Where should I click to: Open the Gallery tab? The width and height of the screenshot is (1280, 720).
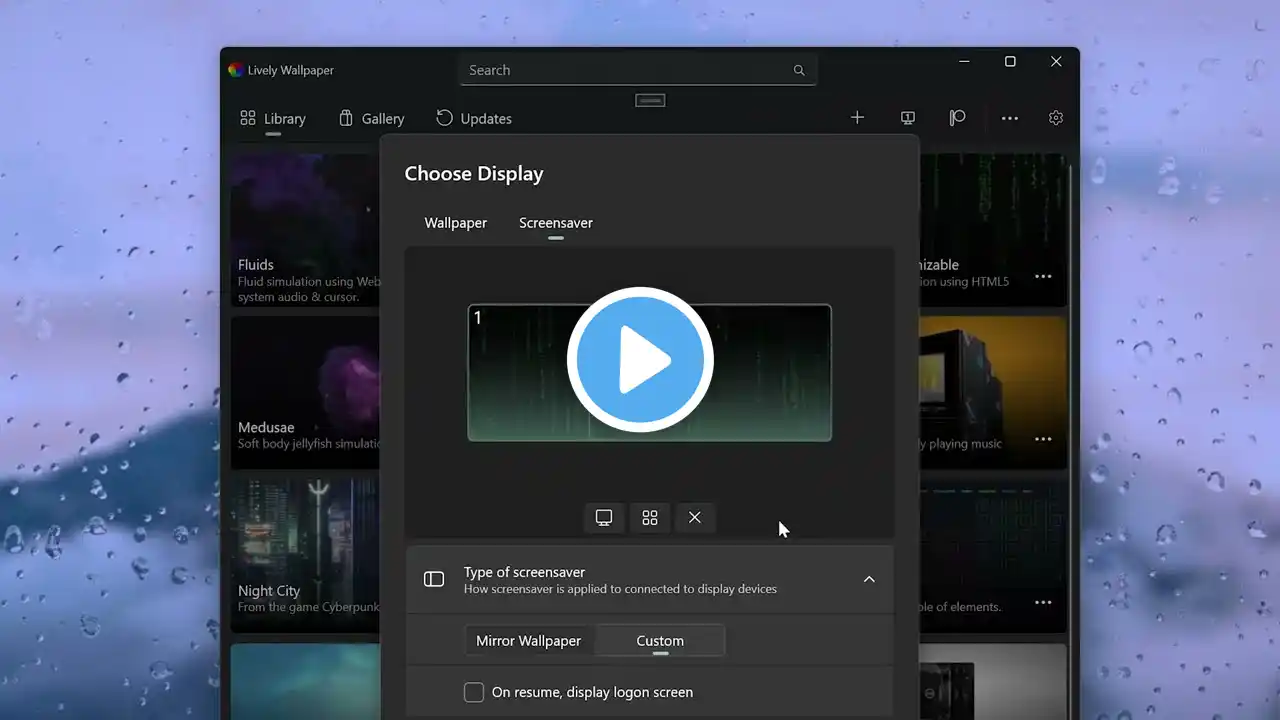pos(371,118)
